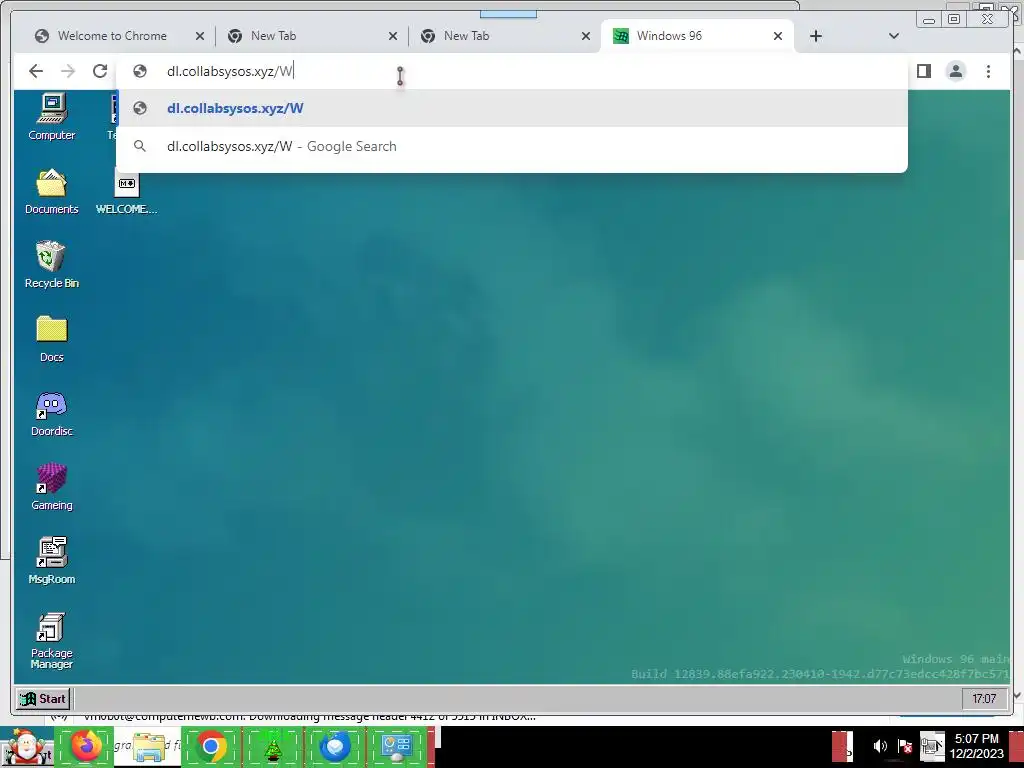Close the second New Tab tab
This screenshot has width=1024, height=768.
tap(586, 36)
